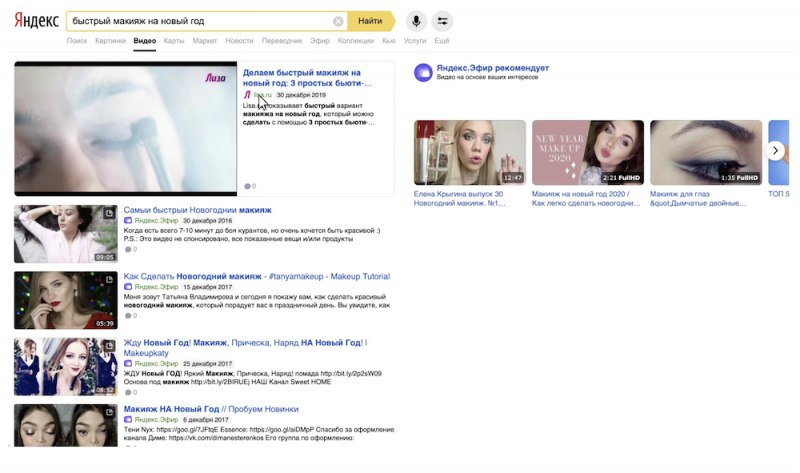800x473 pixels.
Task: Open the Переводчик tab
Action: [282, 41]
